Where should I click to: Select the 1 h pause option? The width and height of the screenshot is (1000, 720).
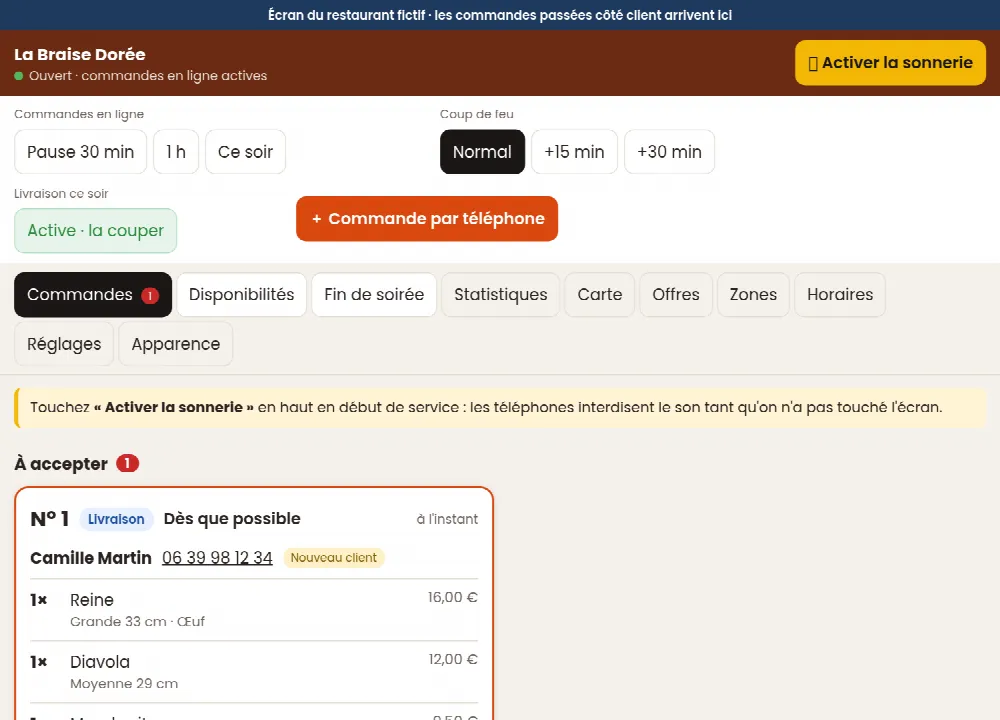click(176, 152)
